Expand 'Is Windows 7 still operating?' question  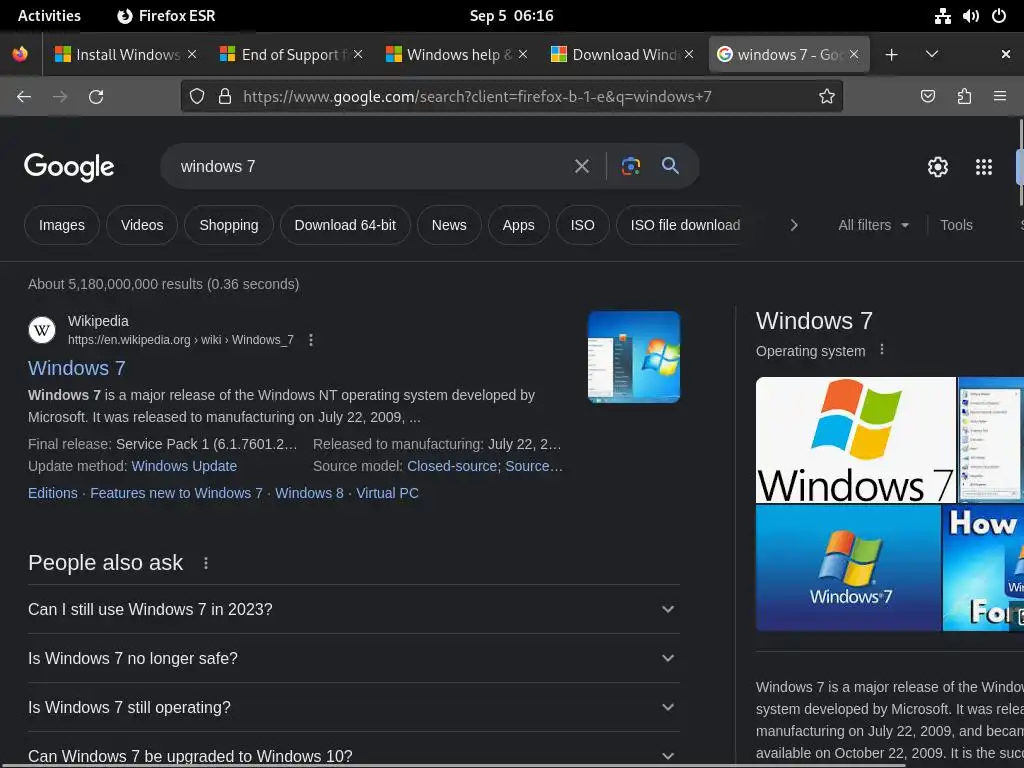coord(354,707)
